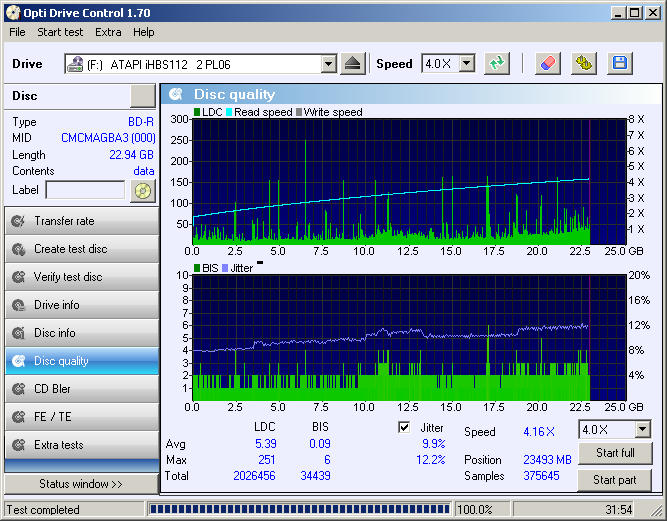Click the disc icon beside Label field
This screenshot has height=521, width=667.
coord(143,191)
